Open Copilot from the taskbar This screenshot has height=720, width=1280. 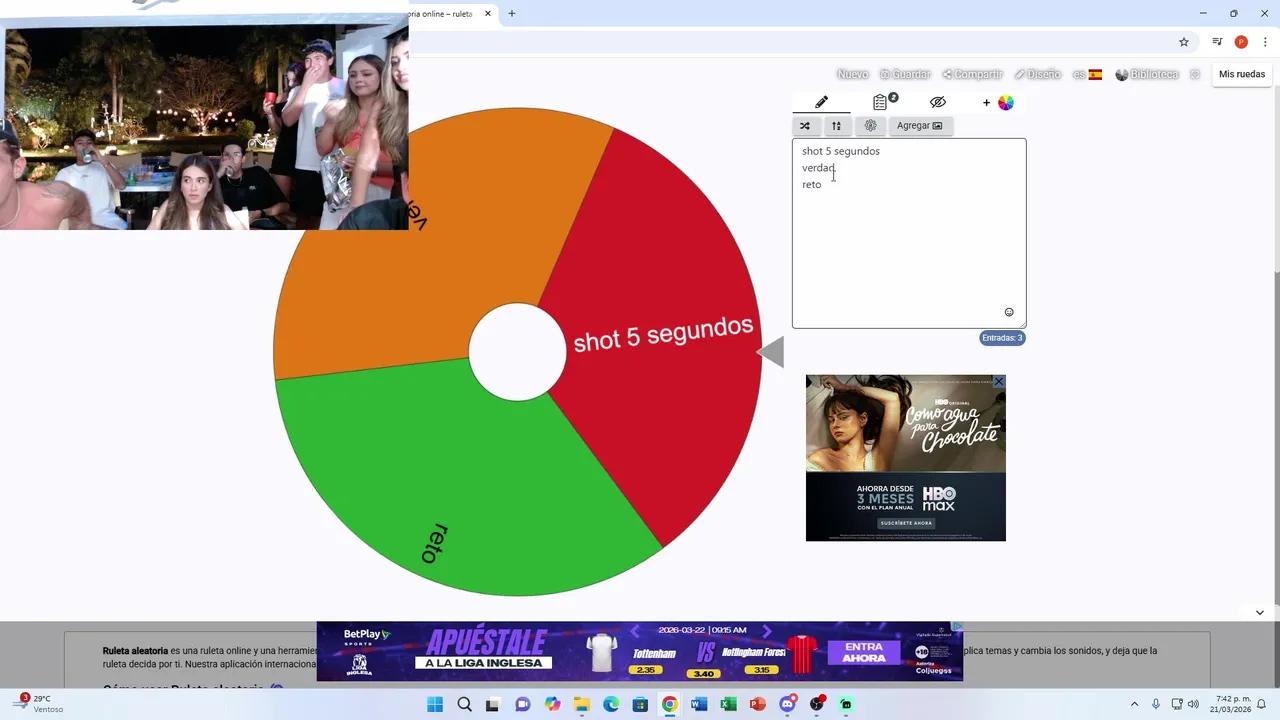(x=552, y=704)
